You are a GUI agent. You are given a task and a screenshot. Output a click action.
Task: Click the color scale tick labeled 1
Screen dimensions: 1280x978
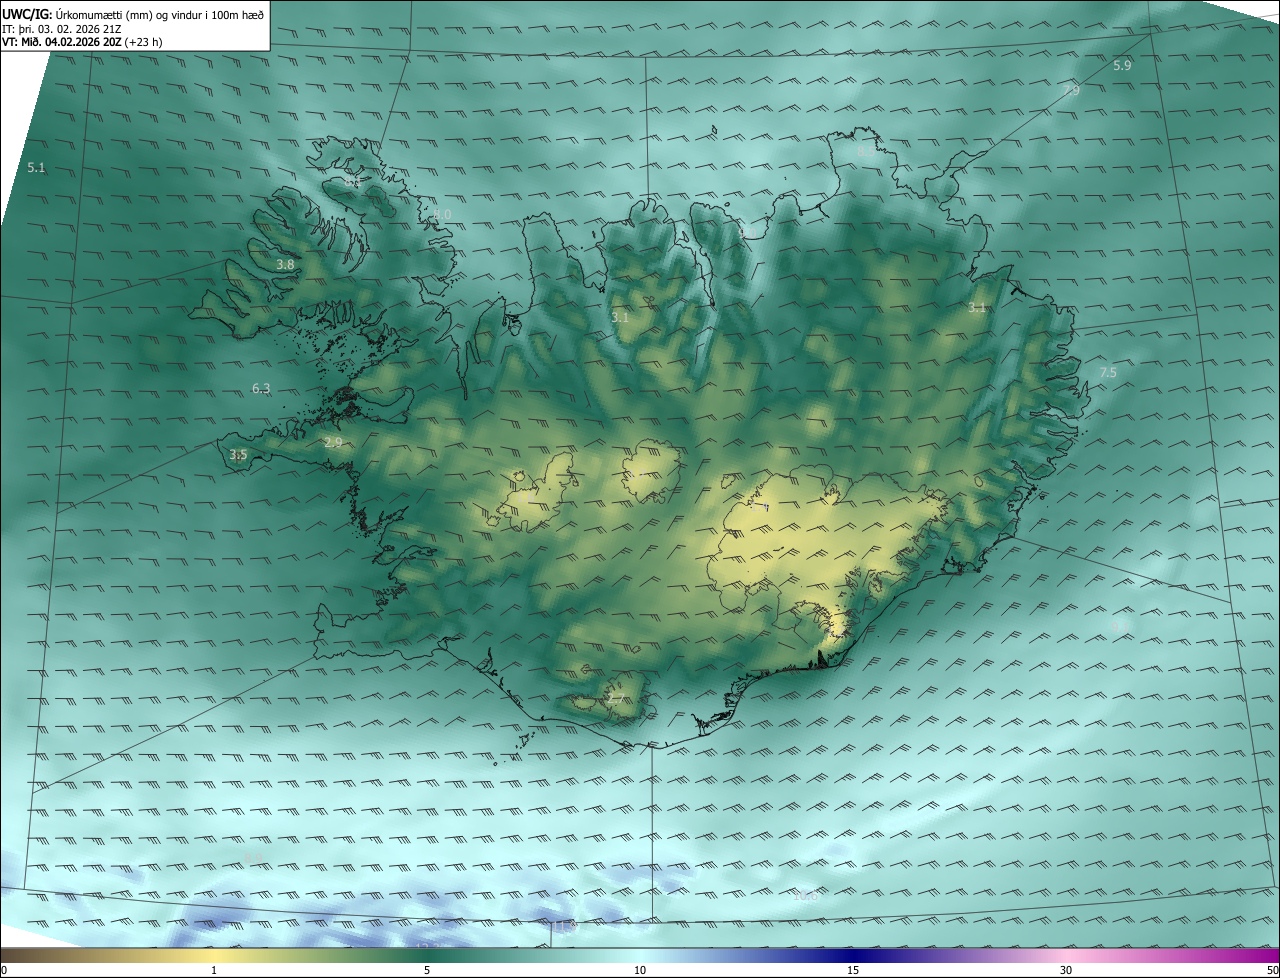(x=214, y=970)
